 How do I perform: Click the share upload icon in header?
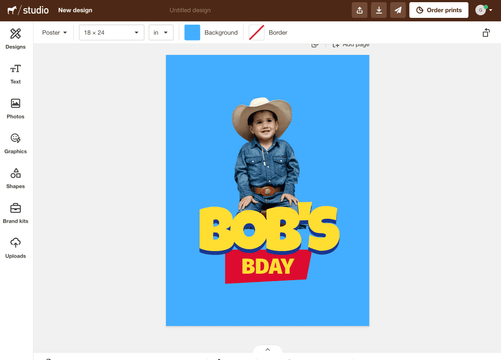[x=360, y=10]
